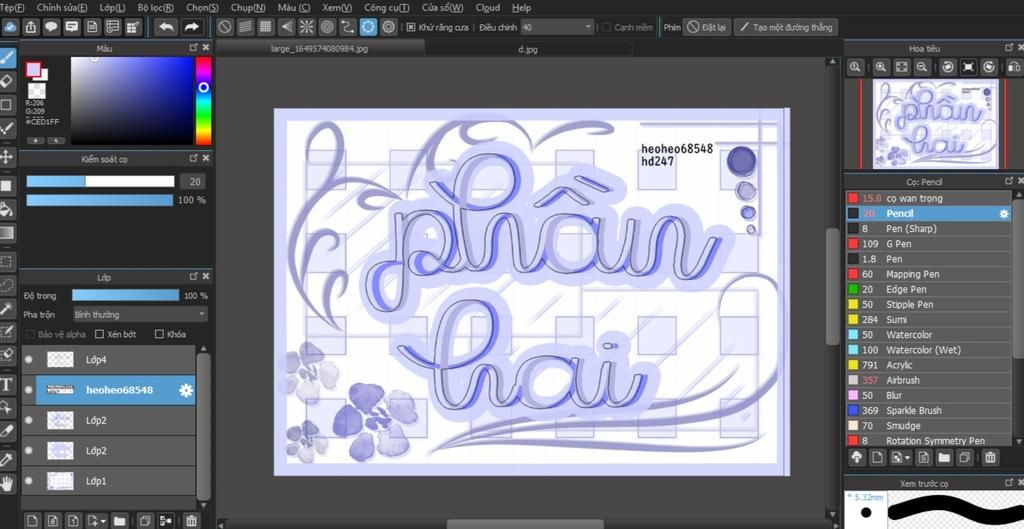Select the Text tool
1024x529 pixels.
coord(7,384)
